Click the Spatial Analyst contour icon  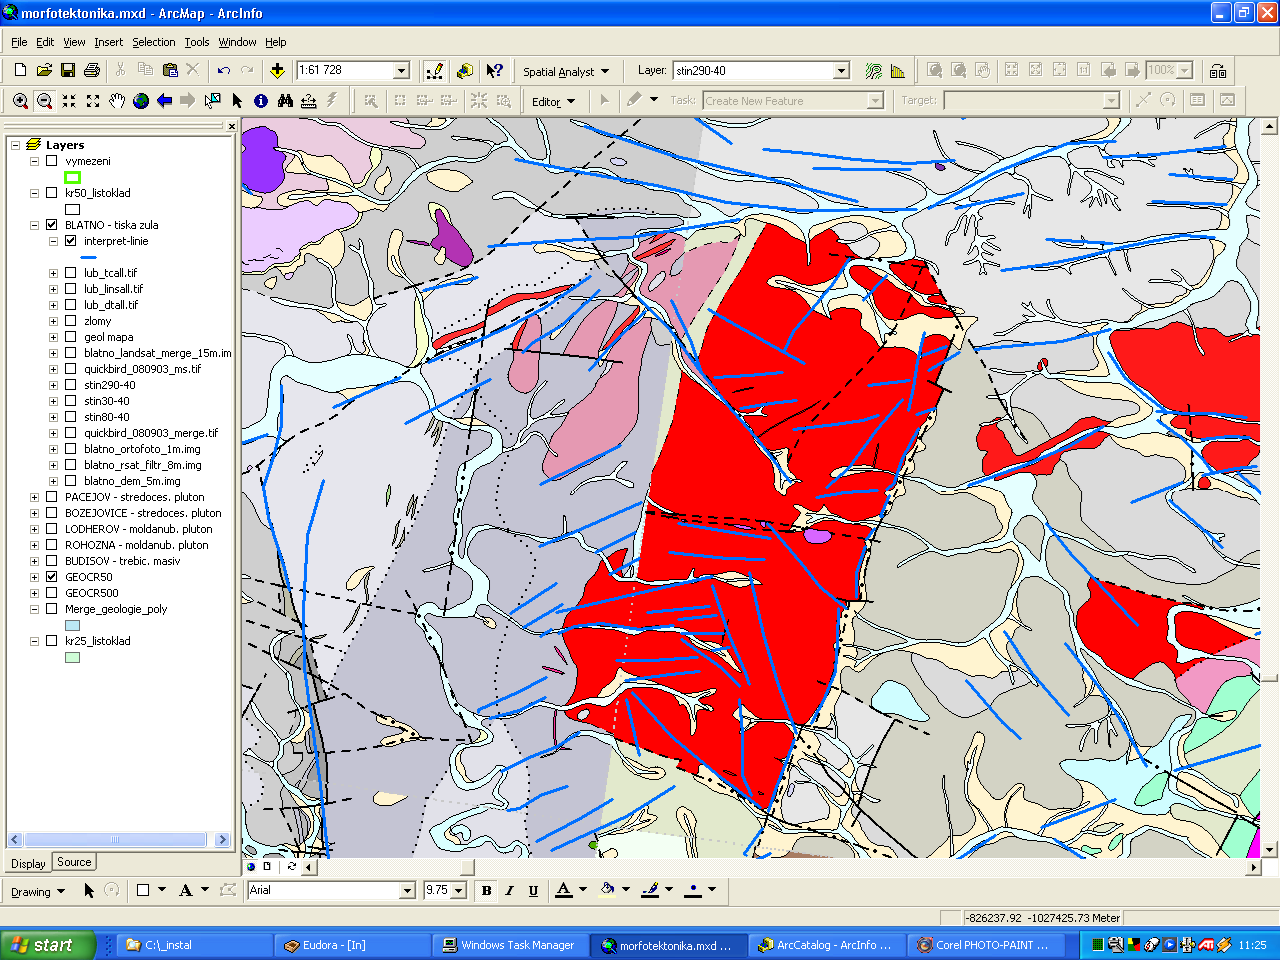click(873, 70)
